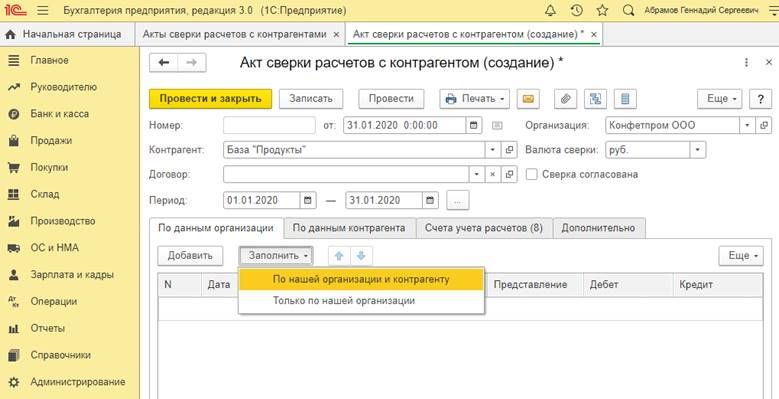Screen dimensions: 779x399
Task: Open the report sheet icon in toolbar
Action: coord(625,99)
